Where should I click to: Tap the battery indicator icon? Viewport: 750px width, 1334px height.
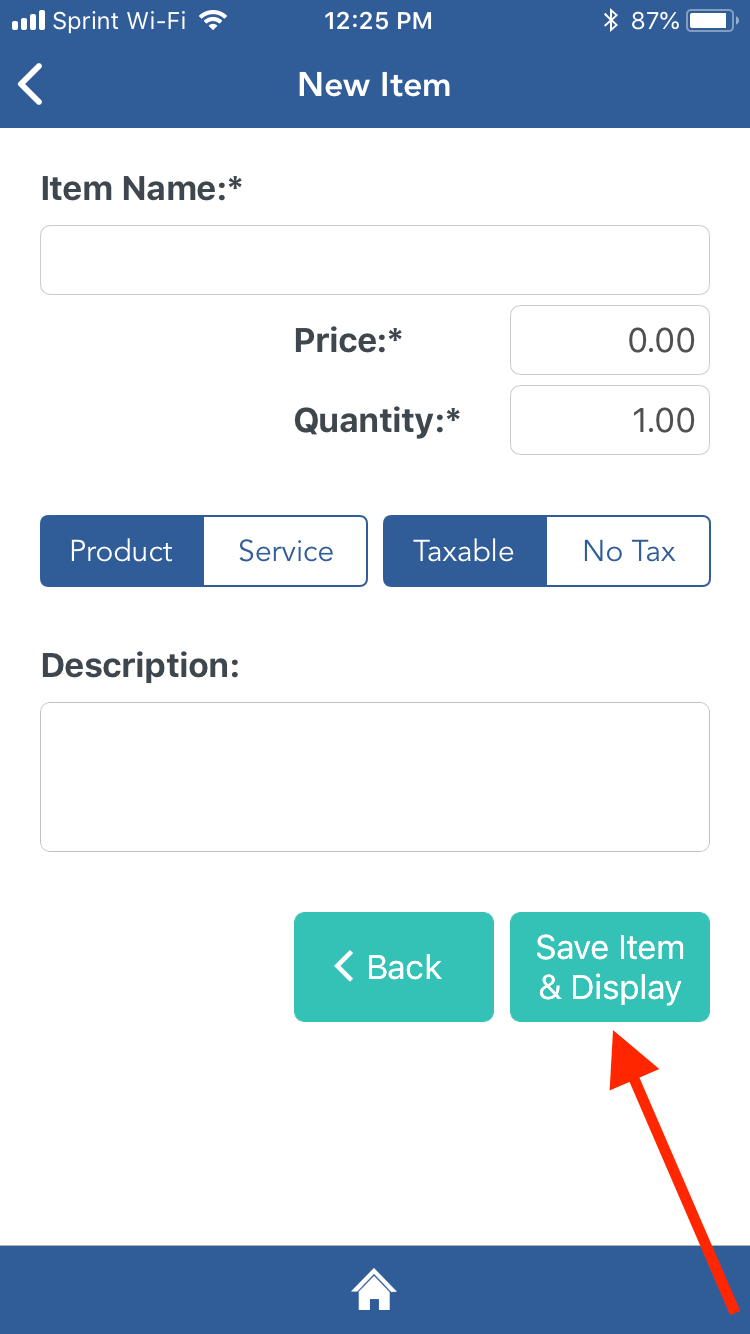(713, 20)
